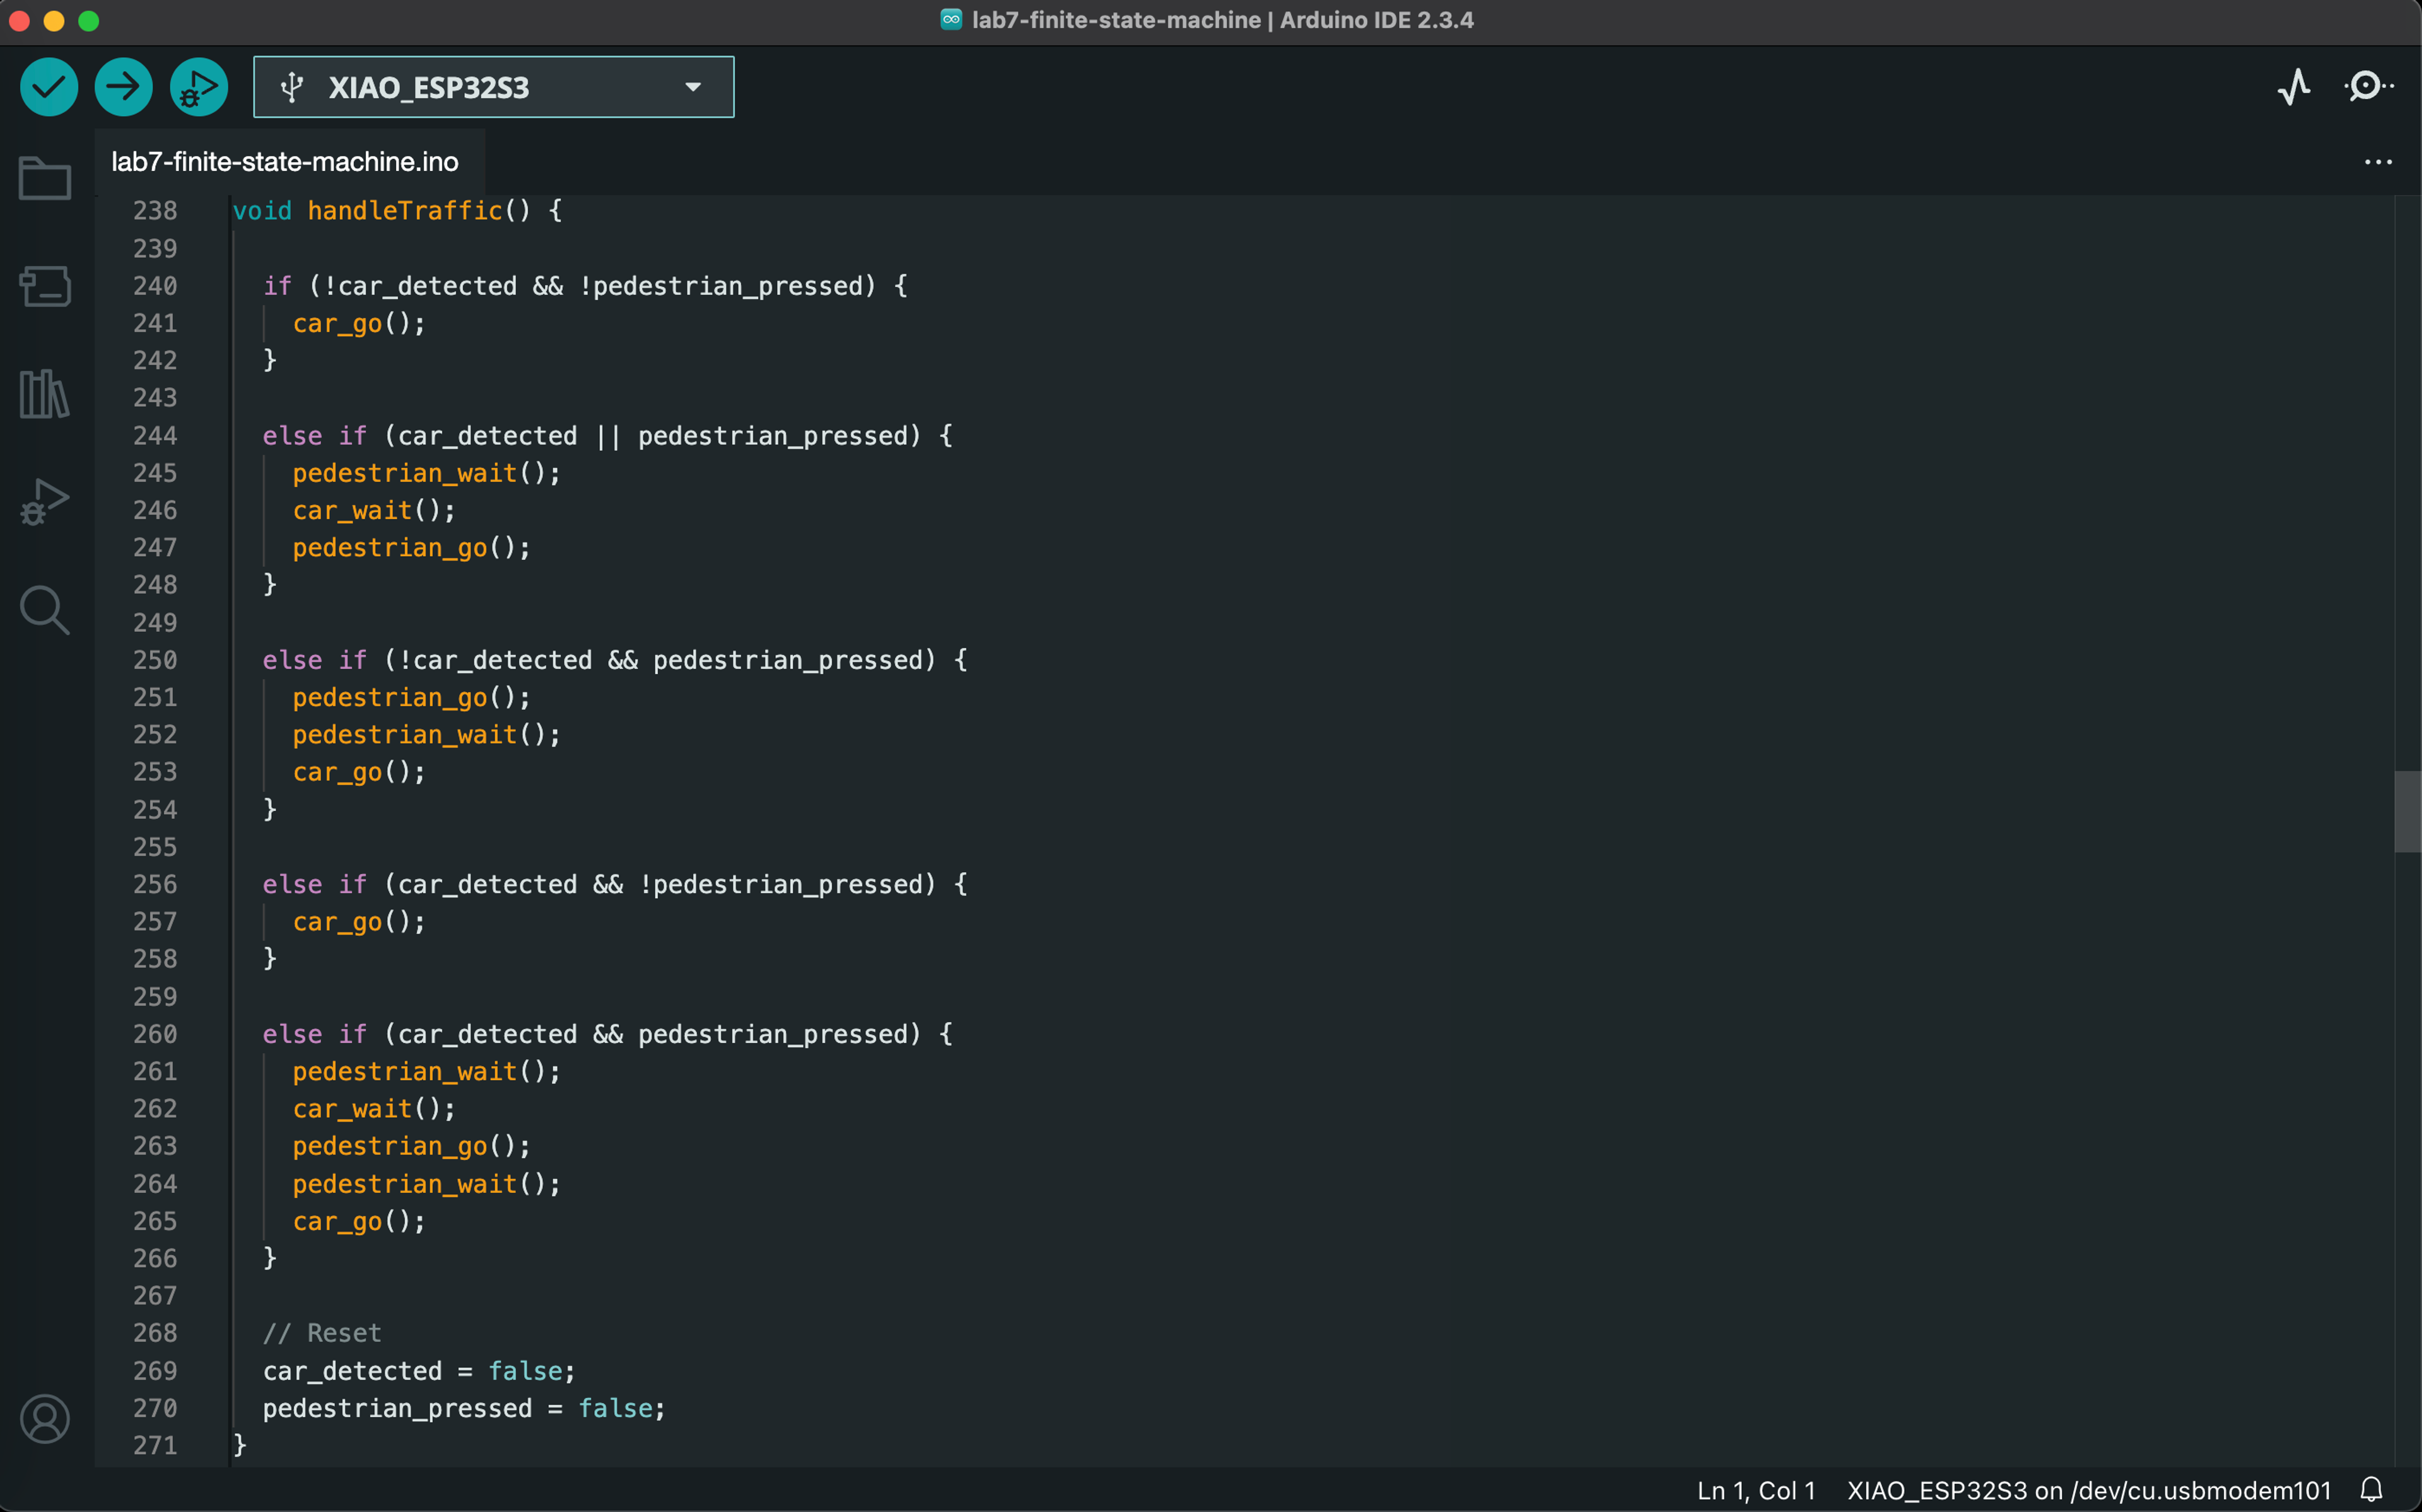Viewport: 2422px width, 1512px height.
Task: Open the Sketchbook folder sidebar panel
Action: pyautogui.click(x=45, y=179)
